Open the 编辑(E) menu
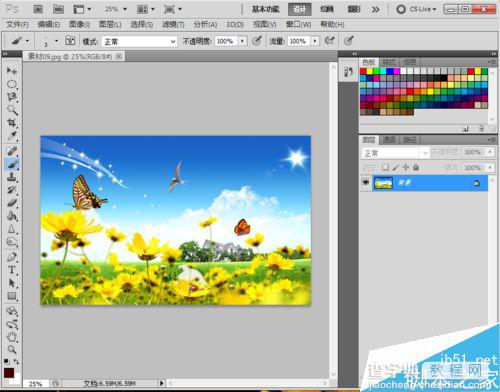This screenshot has width=500, height=392. click(x=49, y=24)
